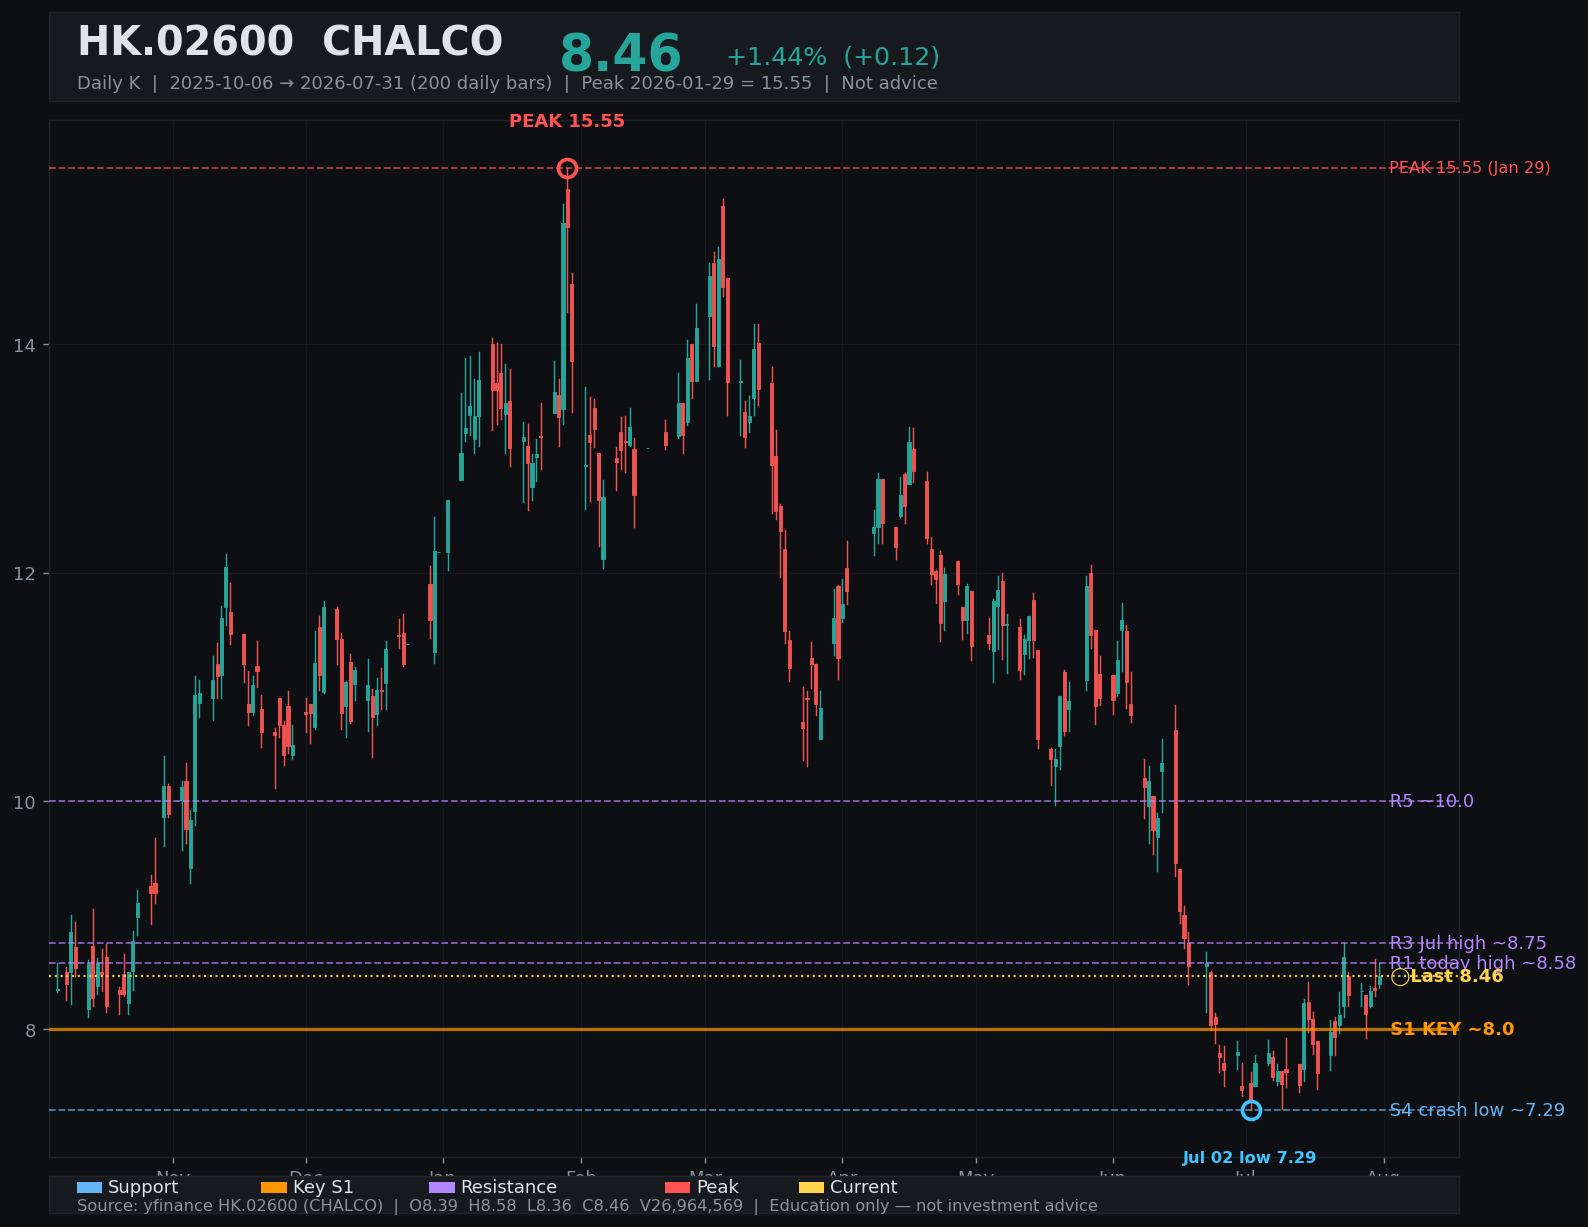Select the 'HK.02600 CHALCO' title

click(290, 42)
